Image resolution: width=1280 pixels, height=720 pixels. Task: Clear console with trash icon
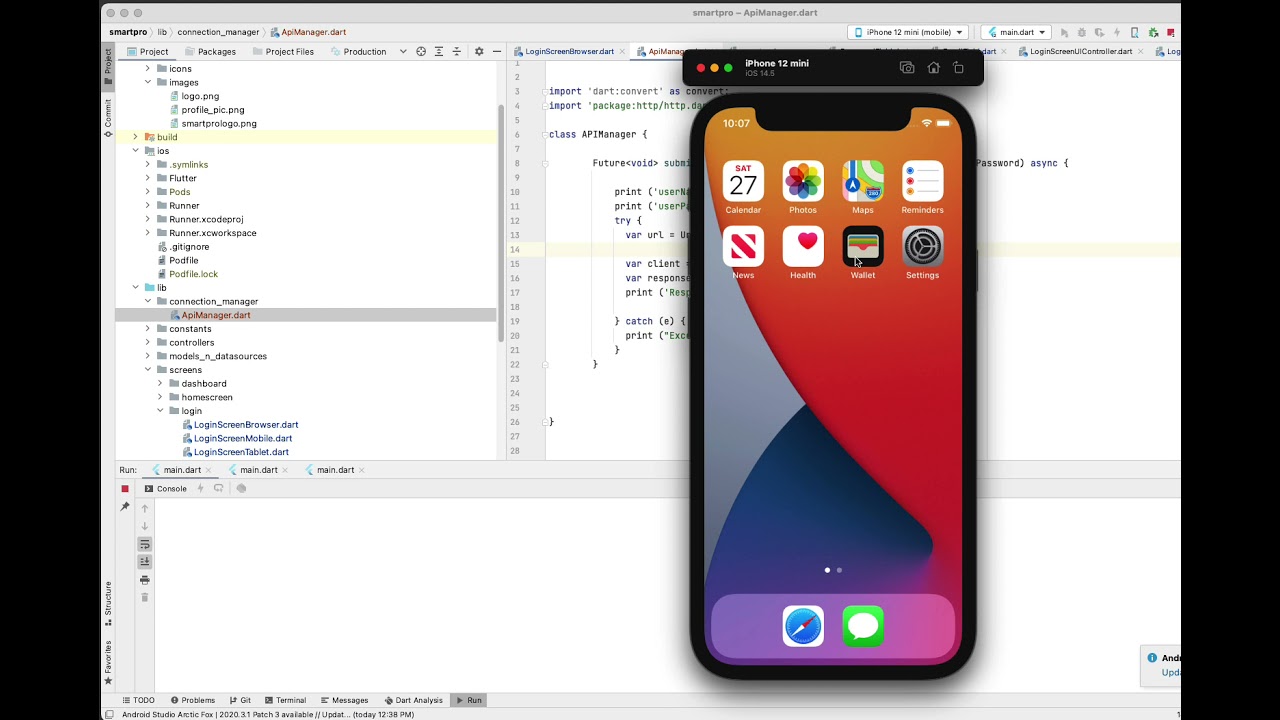pyautogui.click(x=145, y=598)
